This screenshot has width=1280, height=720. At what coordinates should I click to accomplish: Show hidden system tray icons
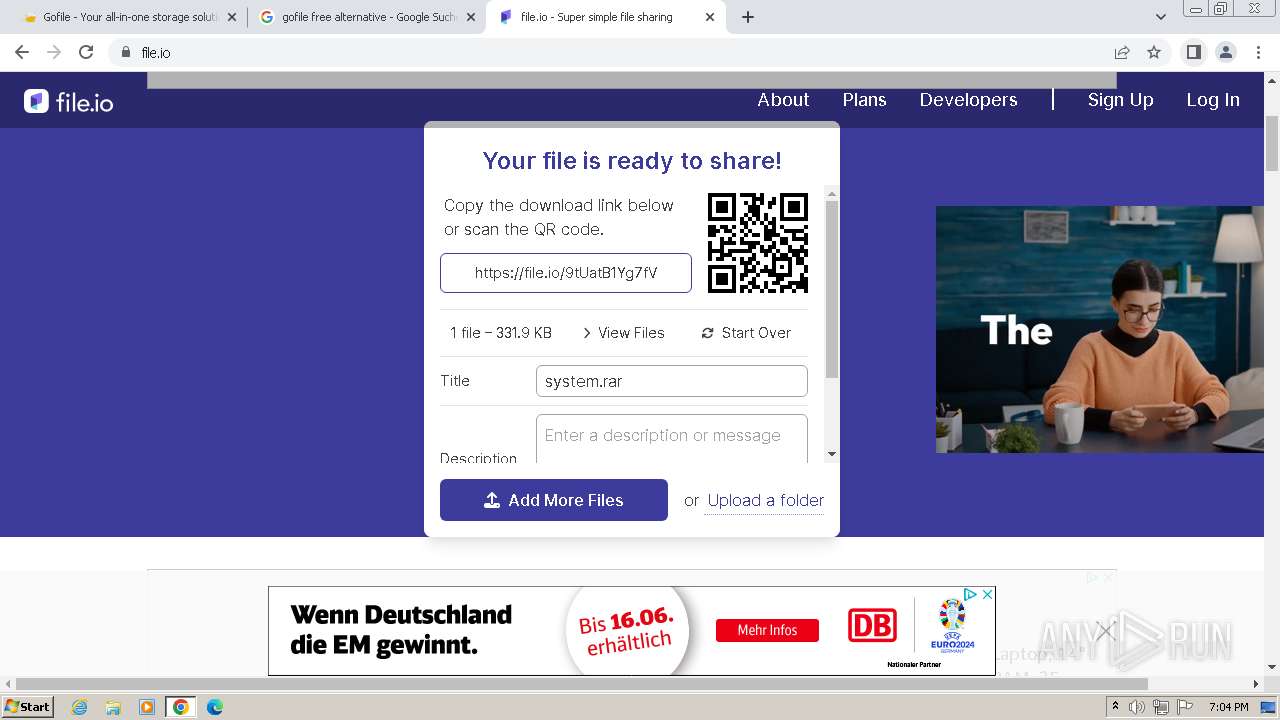[1115, 707]
